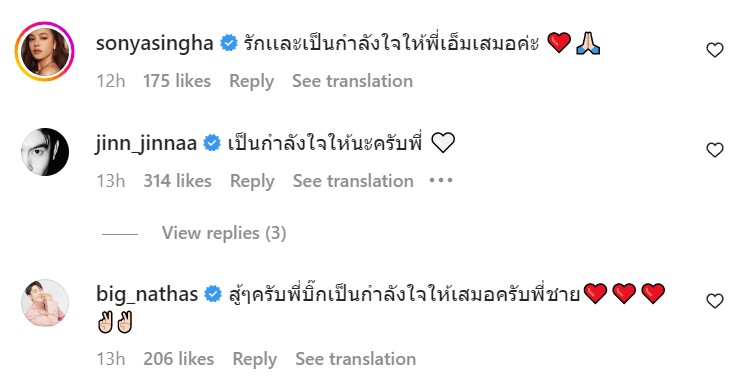Like sonyasingha's comment with the heart icon

[714, 50]
